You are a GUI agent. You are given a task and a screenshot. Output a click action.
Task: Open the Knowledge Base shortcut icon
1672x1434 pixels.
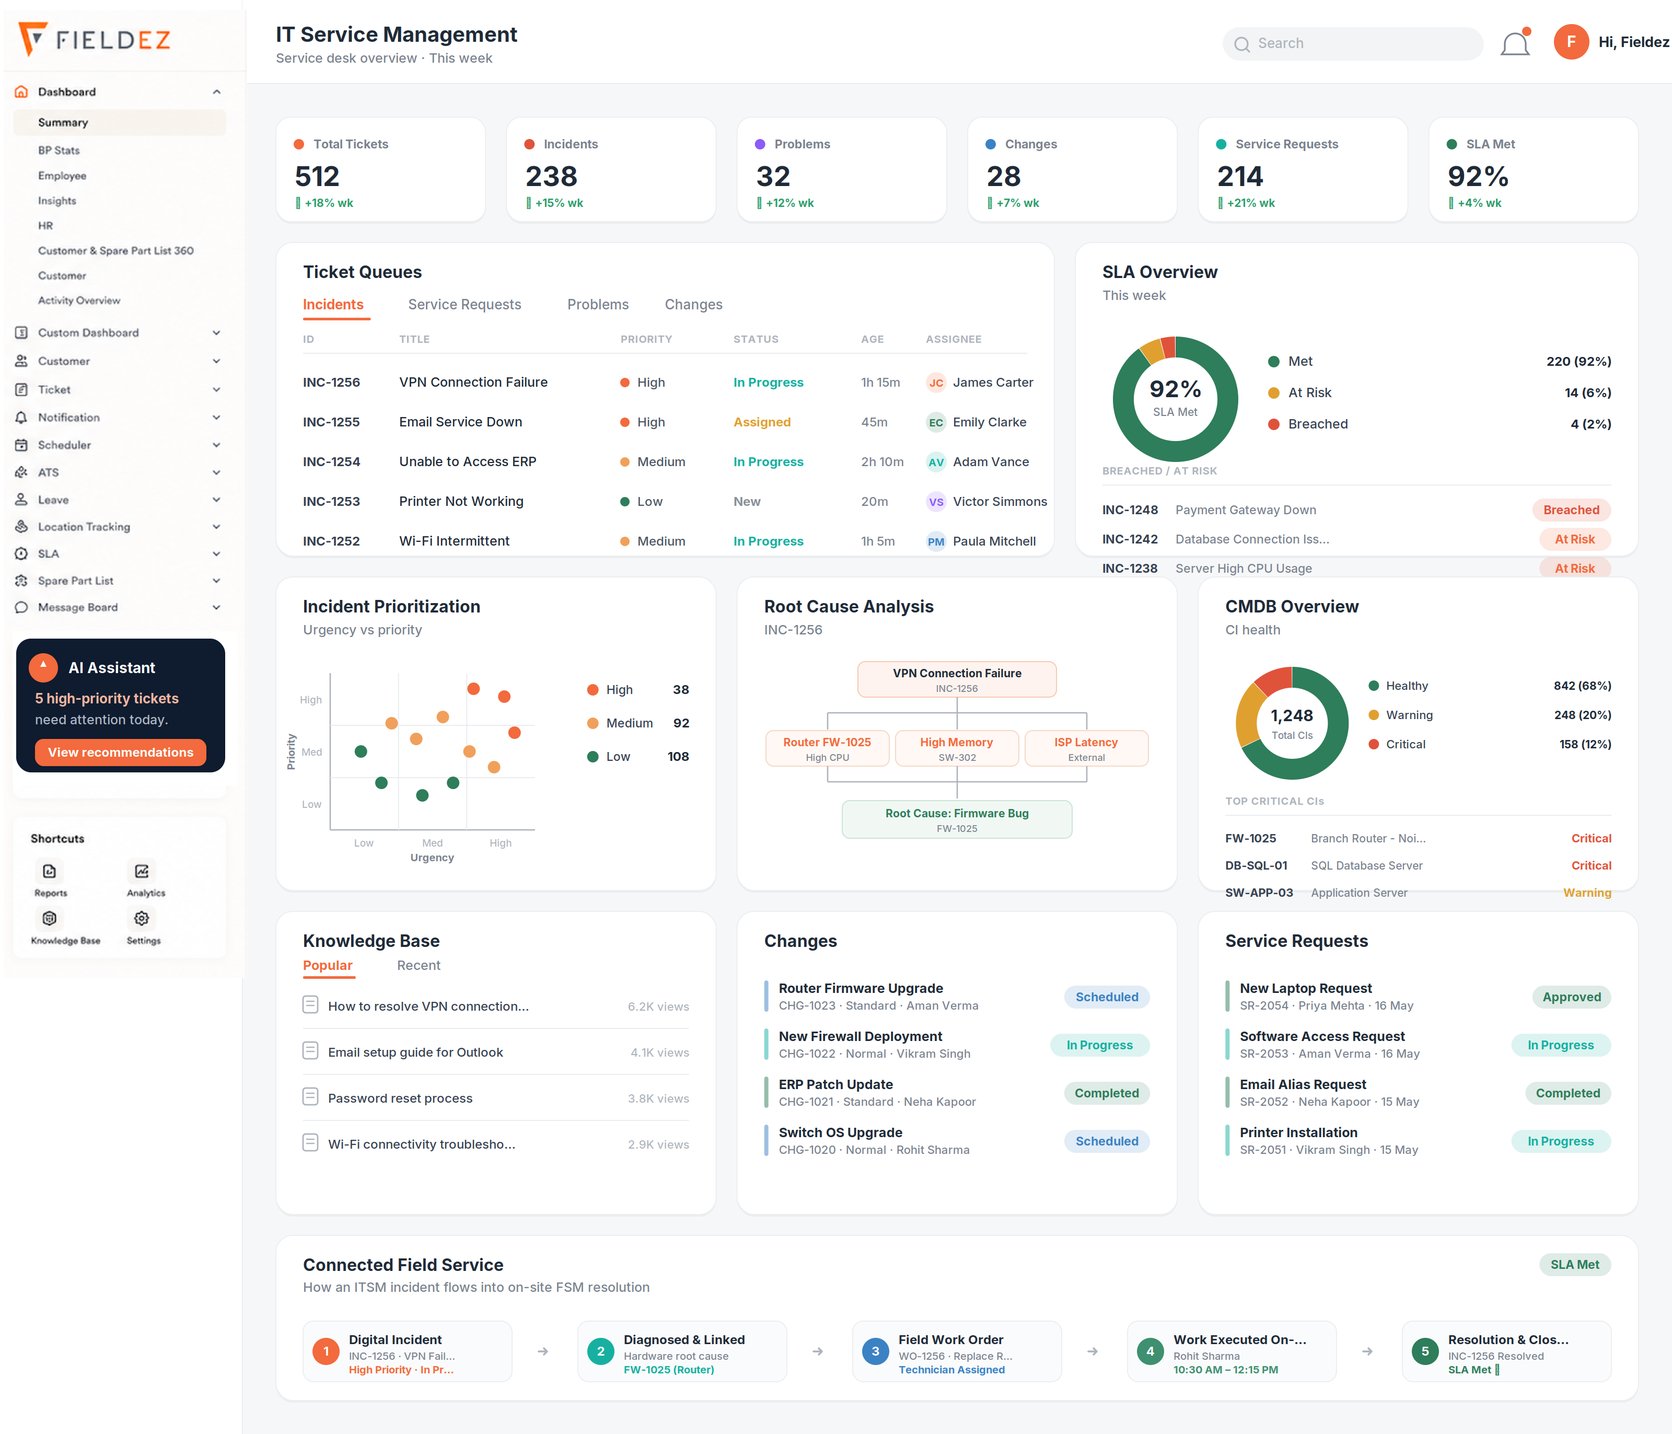click(50, 918)
